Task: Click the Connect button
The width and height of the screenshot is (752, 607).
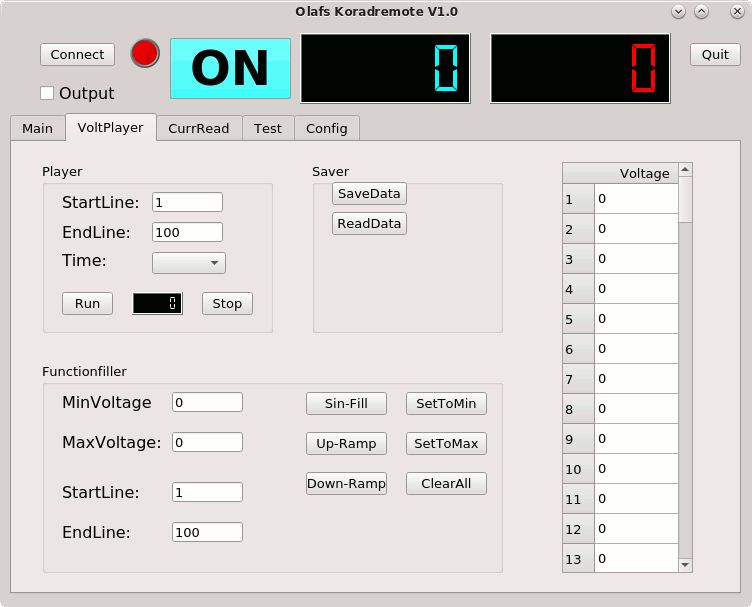Action: [77, 55]
